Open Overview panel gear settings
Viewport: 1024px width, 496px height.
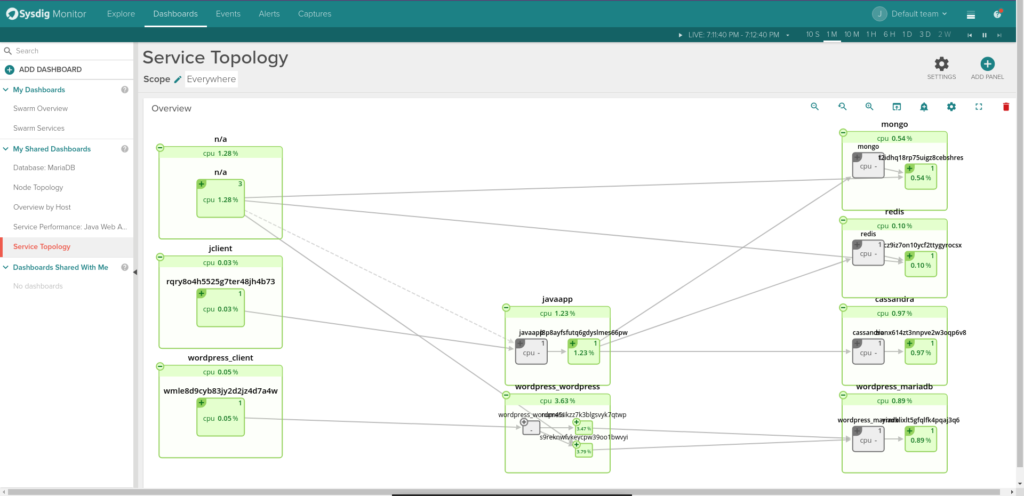pyautogui.click(x=952, y=106)
